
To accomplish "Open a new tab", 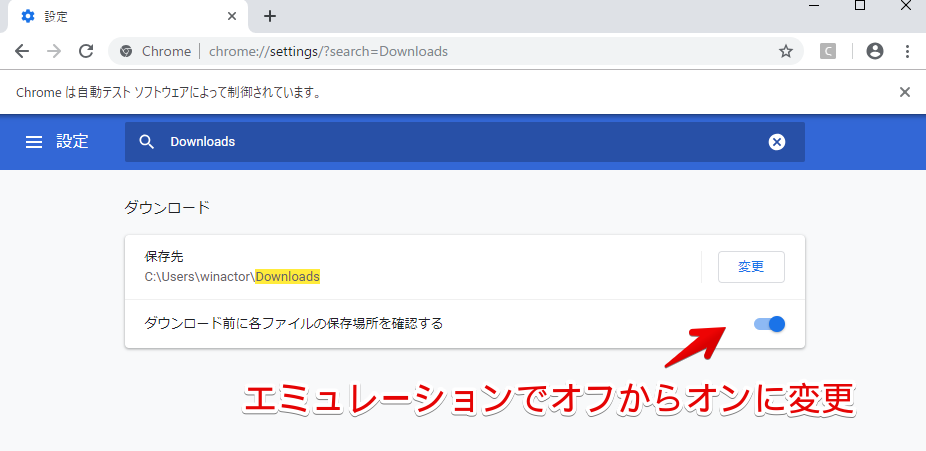I will point(270,17).
